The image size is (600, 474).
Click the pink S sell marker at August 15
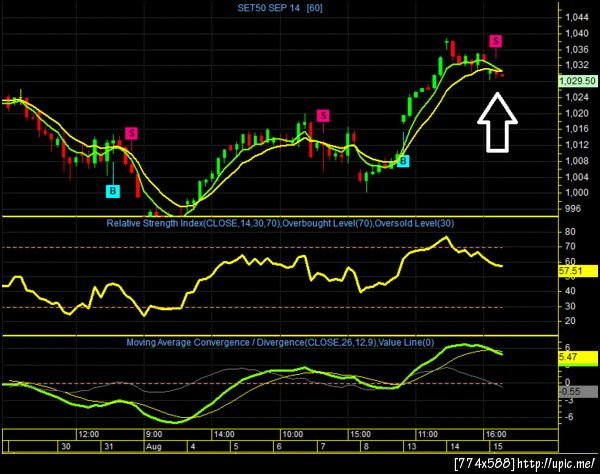click(x=496, y=41)
